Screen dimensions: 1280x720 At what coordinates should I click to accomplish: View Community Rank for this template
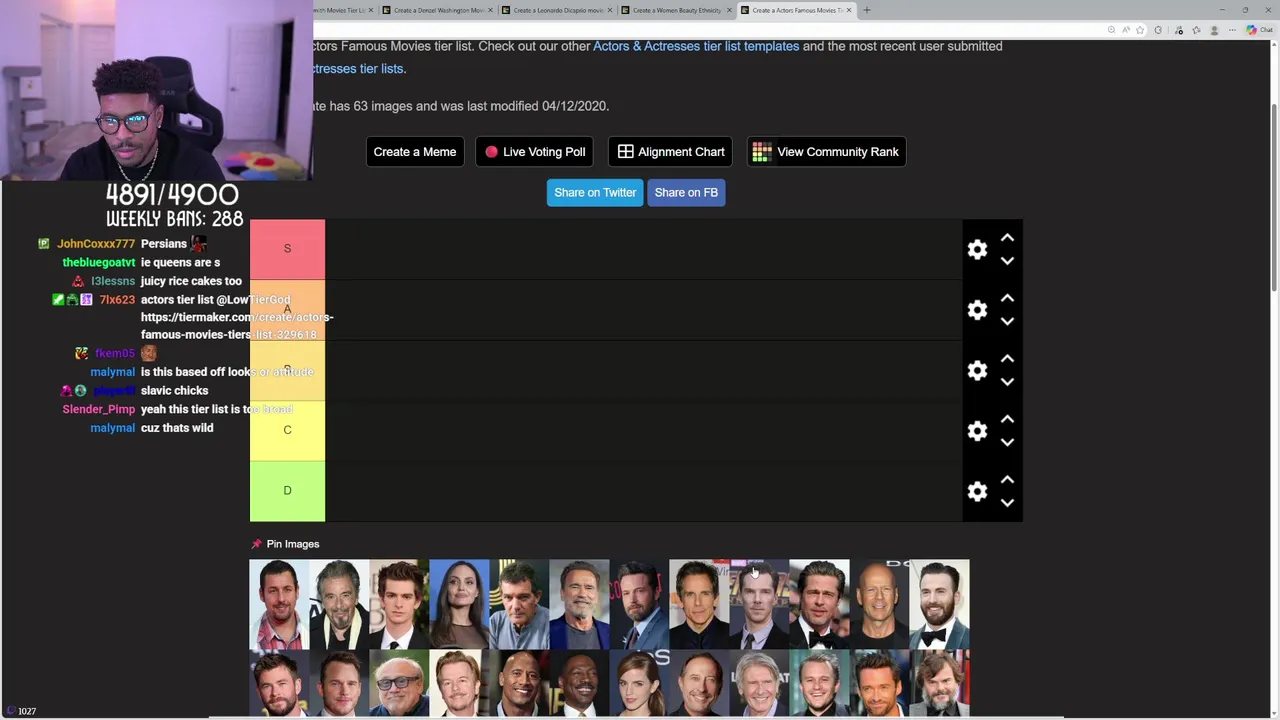826,152
